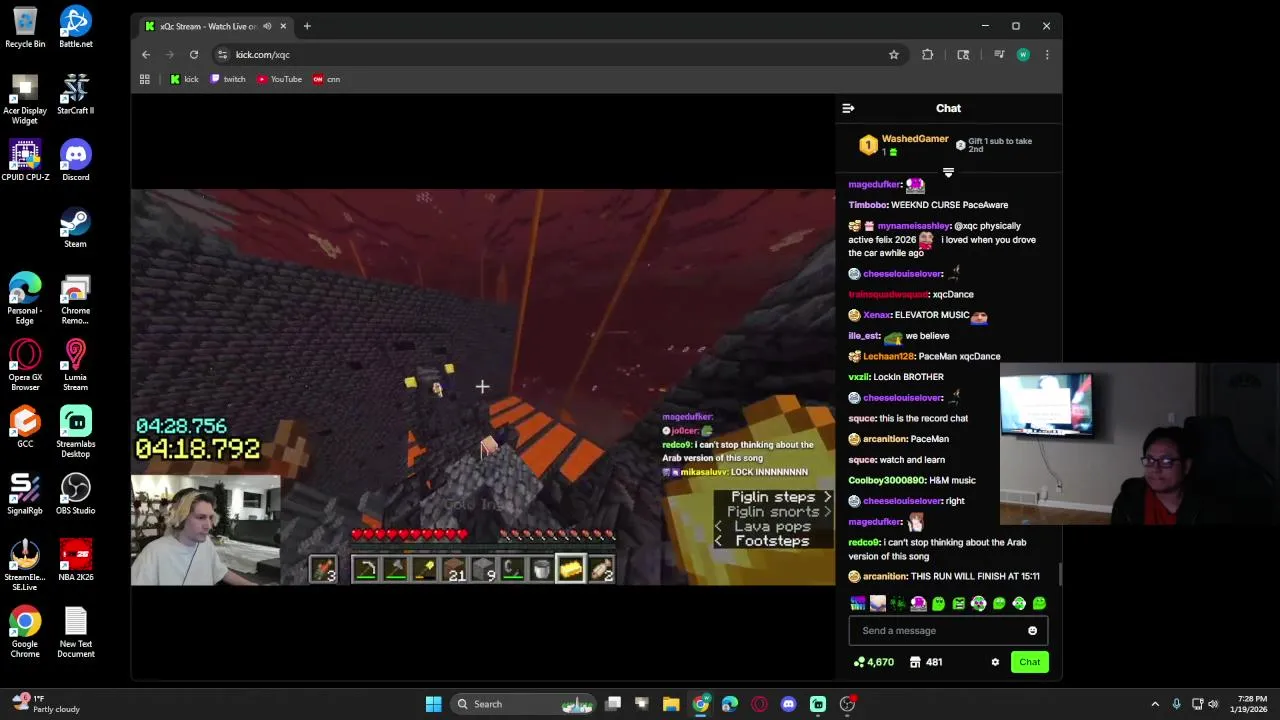Open the Windows Start menu
The height and width of the screenshot is (720, 1280).
point(433,704)
